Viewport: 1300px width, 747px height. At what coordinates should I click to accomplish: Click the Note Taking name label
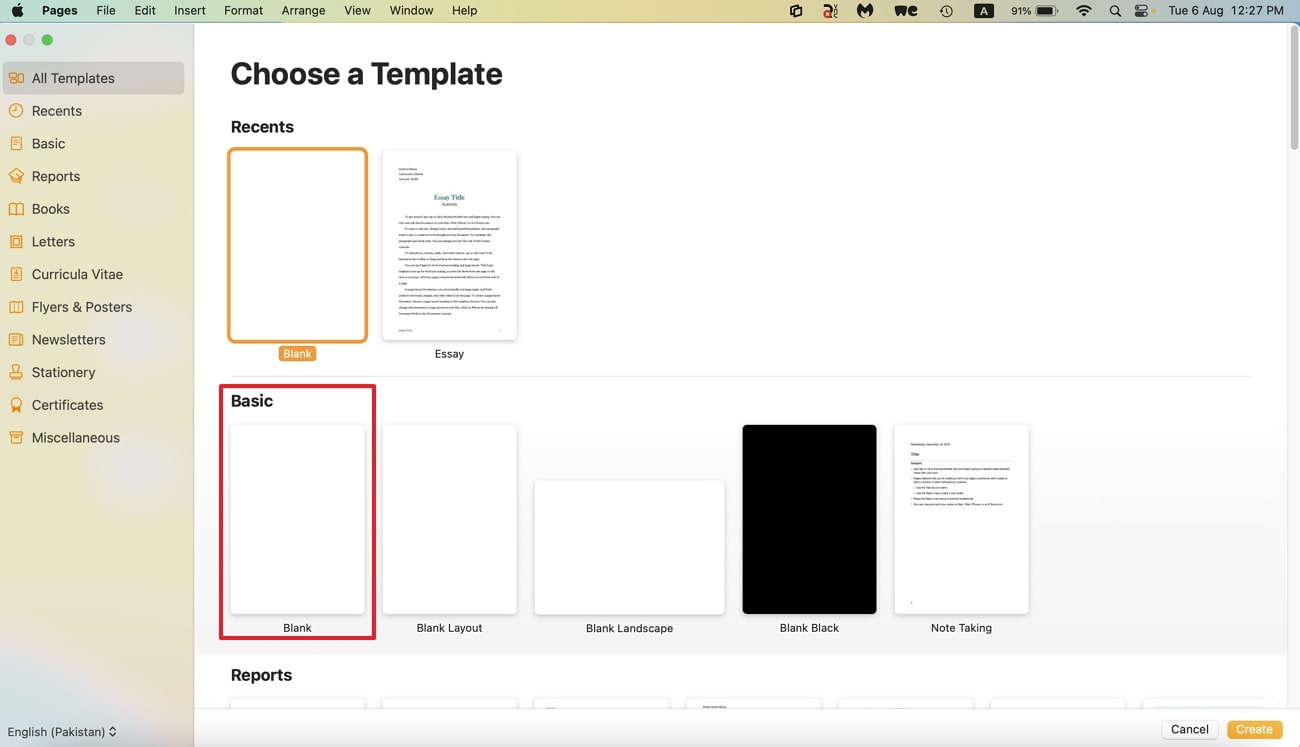[x=961, y=628]
